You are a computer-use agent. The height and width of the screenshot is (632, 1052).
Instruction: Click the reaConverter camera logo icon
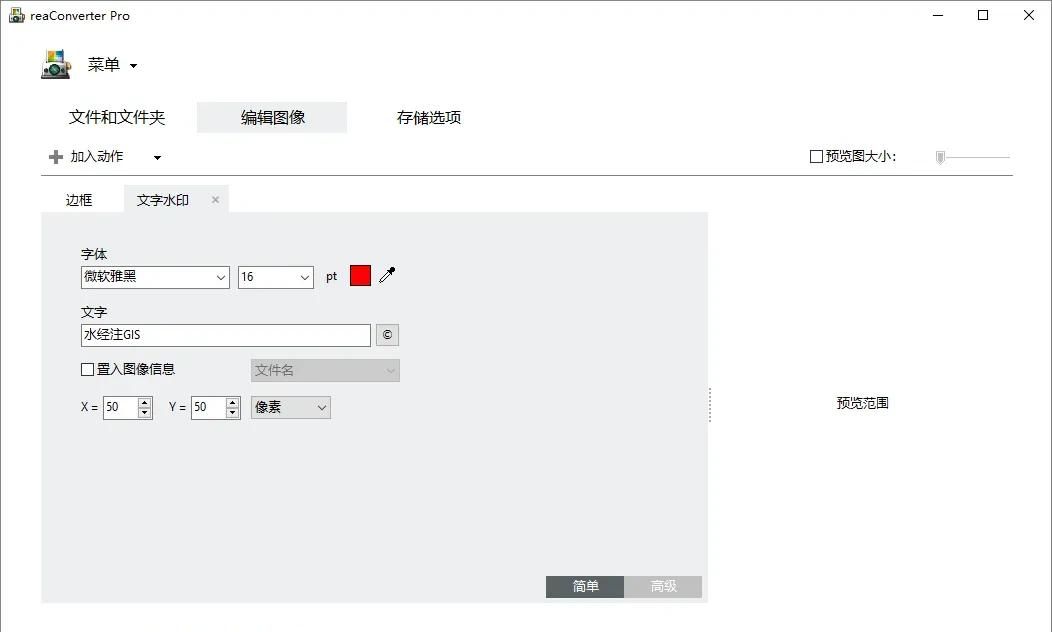click(x=55, y=64)
